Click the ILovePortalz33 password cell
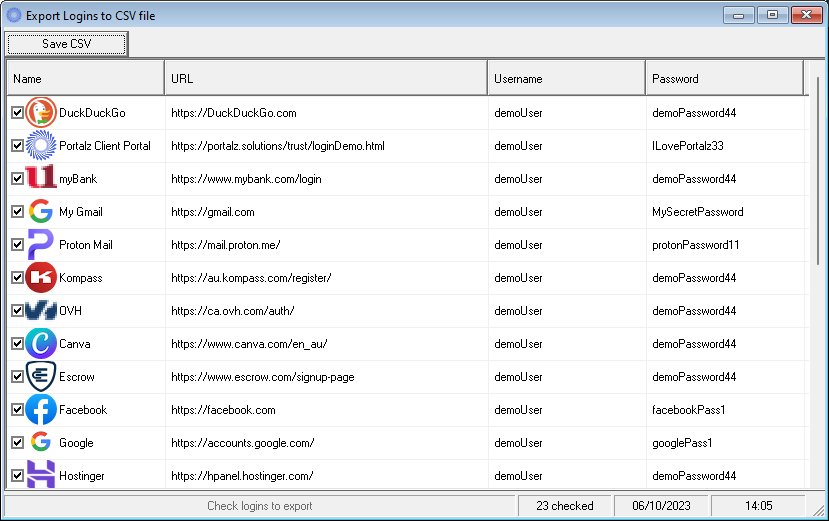The image size is (829, 521). [x=725, y=145]
